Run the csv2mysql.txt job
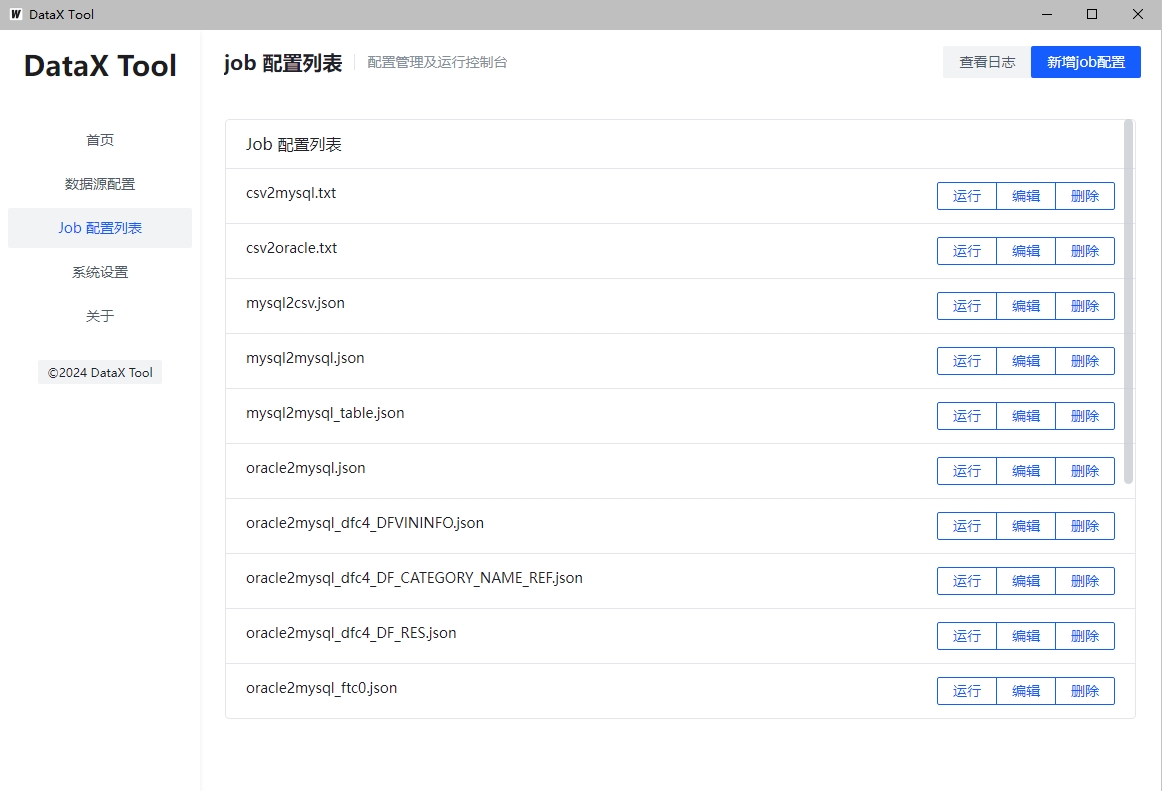 pos(966,196)
